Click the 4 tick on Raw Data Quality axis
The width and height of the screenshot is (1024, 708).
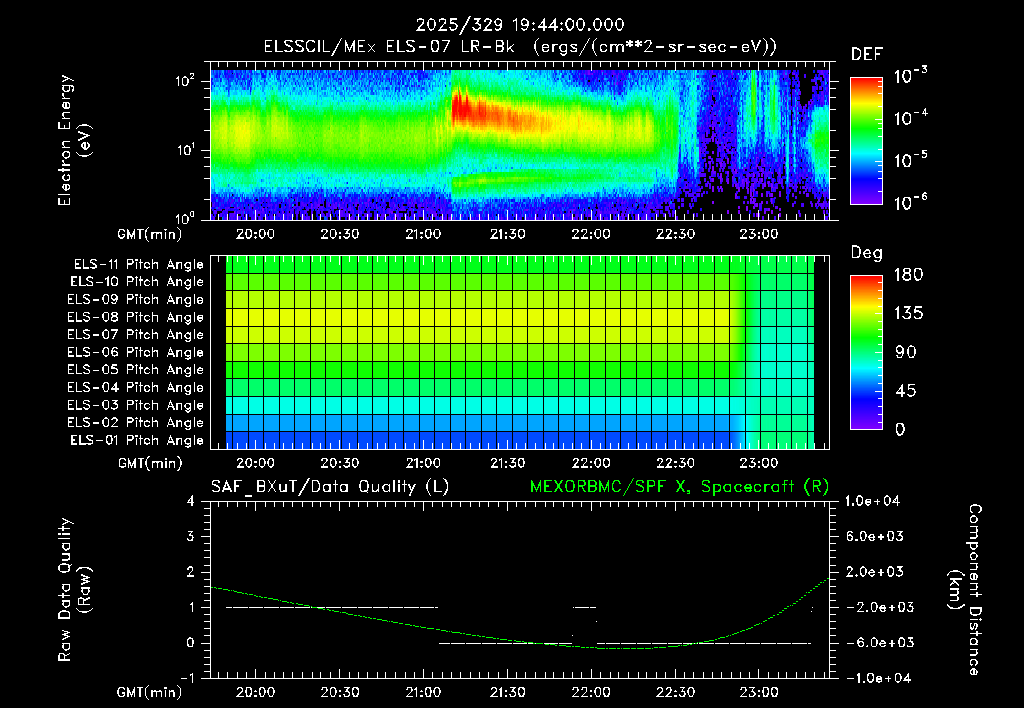coord(190,501)
